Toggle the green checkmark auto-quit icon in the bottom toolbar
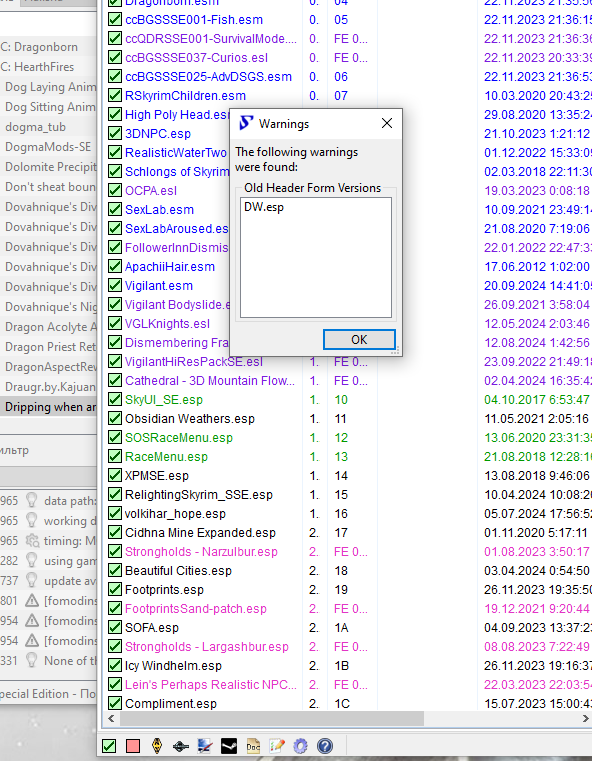The width and height of the screenshot is (592, 761). click(x=109, y=745)
